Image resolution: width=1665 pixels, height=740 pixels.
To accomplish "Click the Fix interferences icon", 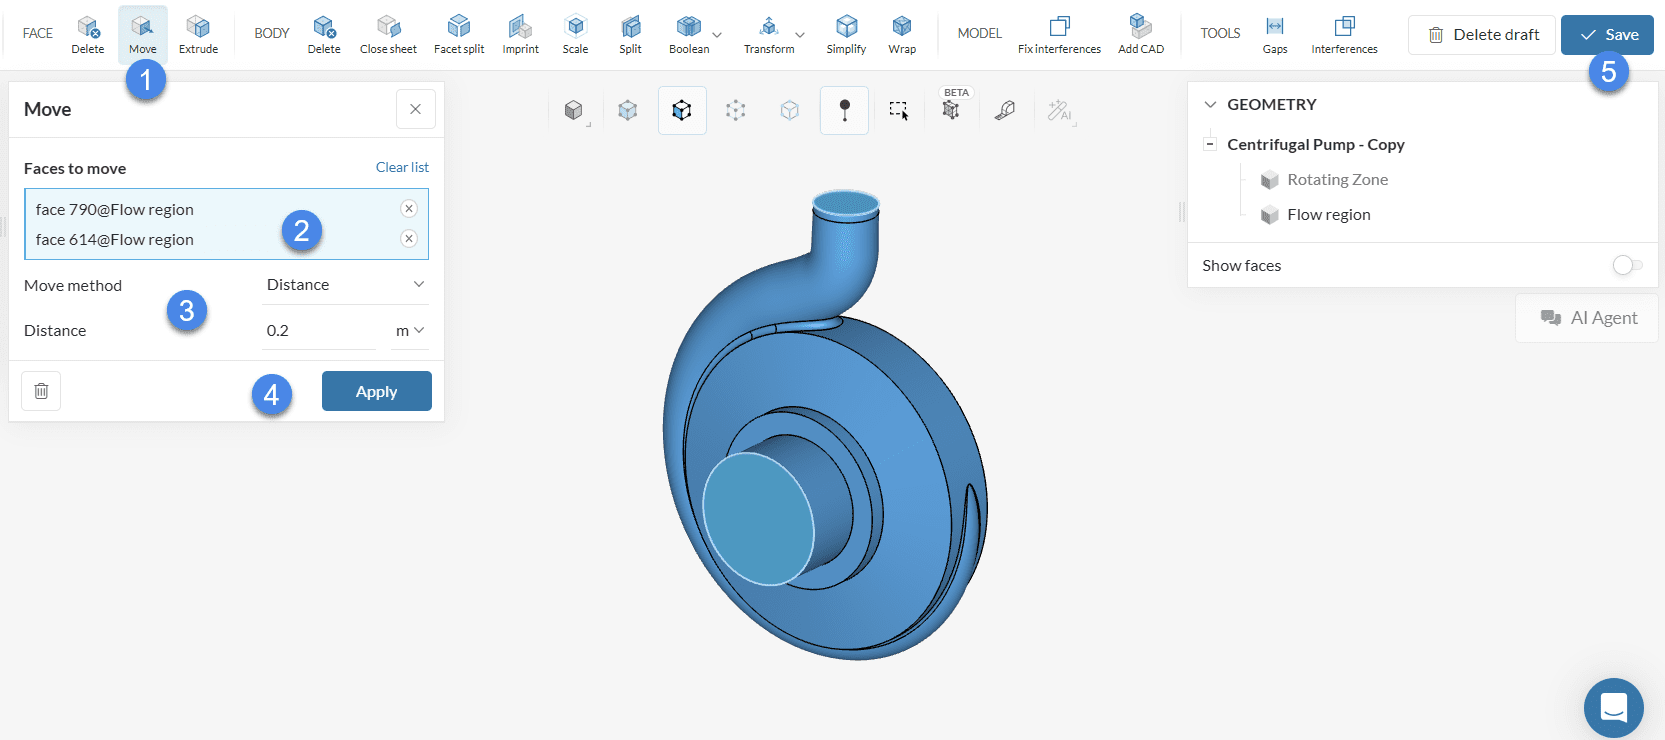I will (1059, 34).
